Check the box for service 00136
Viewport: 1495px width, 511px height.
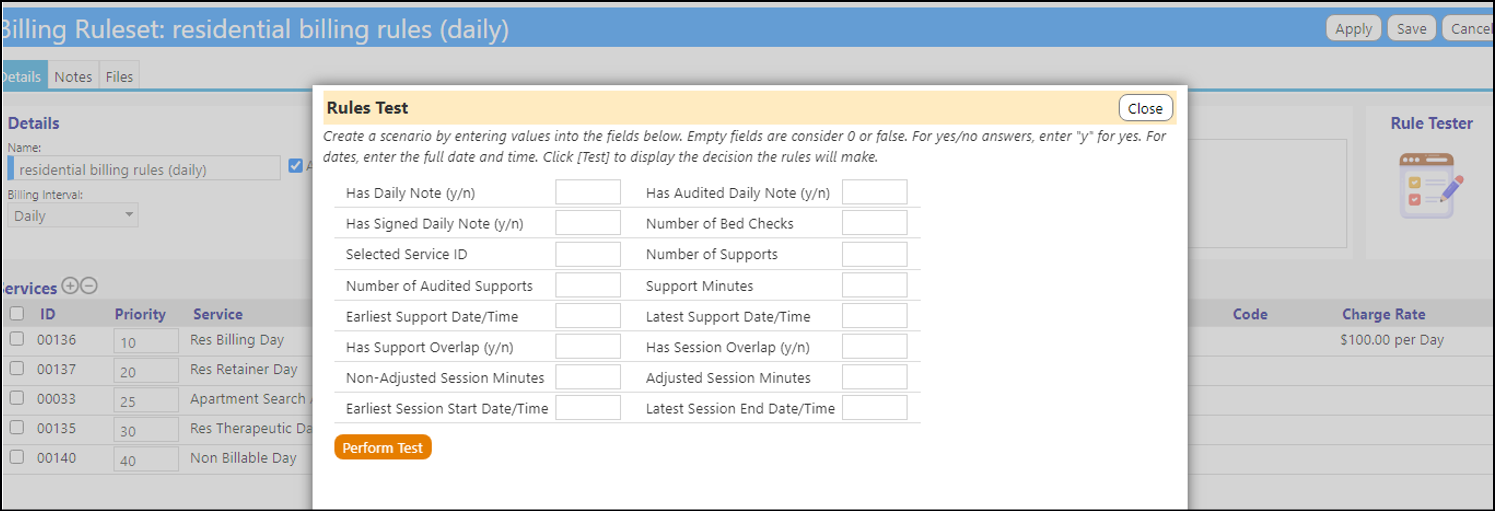(17, 339)
